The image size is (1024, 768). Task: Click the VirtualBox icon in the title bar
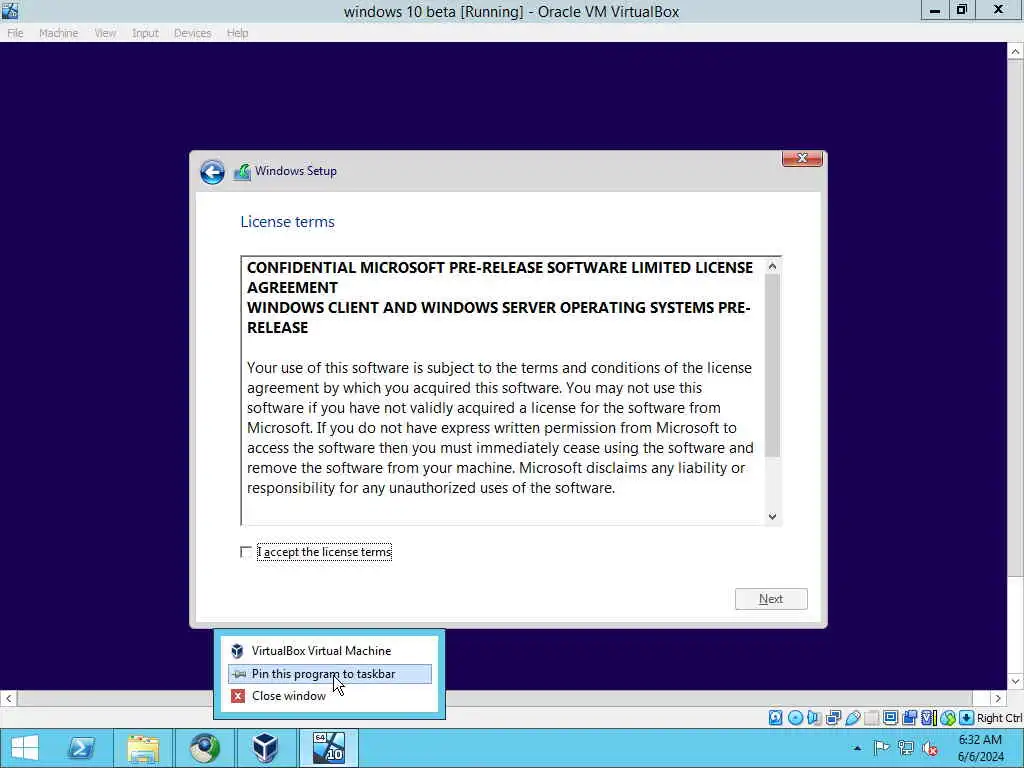coord(10,10)
